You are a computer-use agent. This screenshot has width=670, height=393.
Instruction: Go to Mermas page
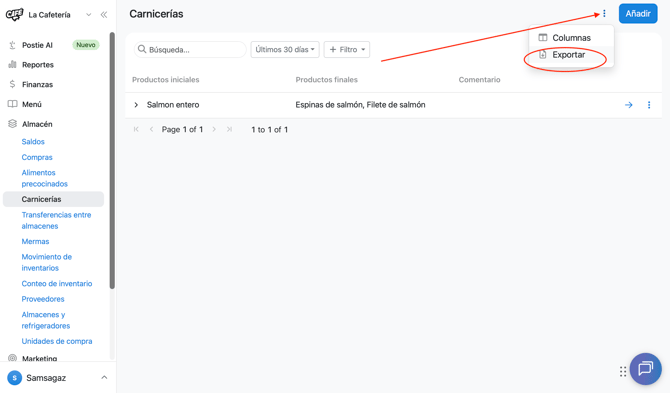35,241
